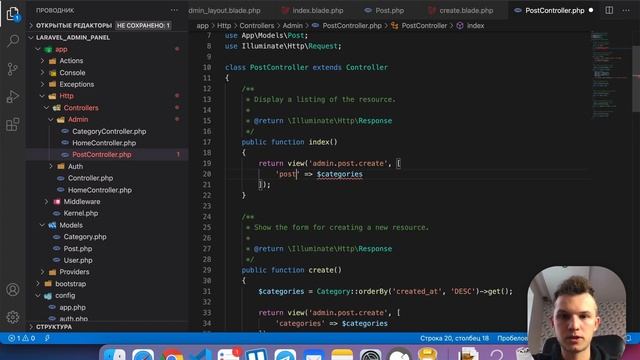Open VS Code icon in the Dock
The height and width of the screenshot is (360, 640).
[x=200, y=355]
